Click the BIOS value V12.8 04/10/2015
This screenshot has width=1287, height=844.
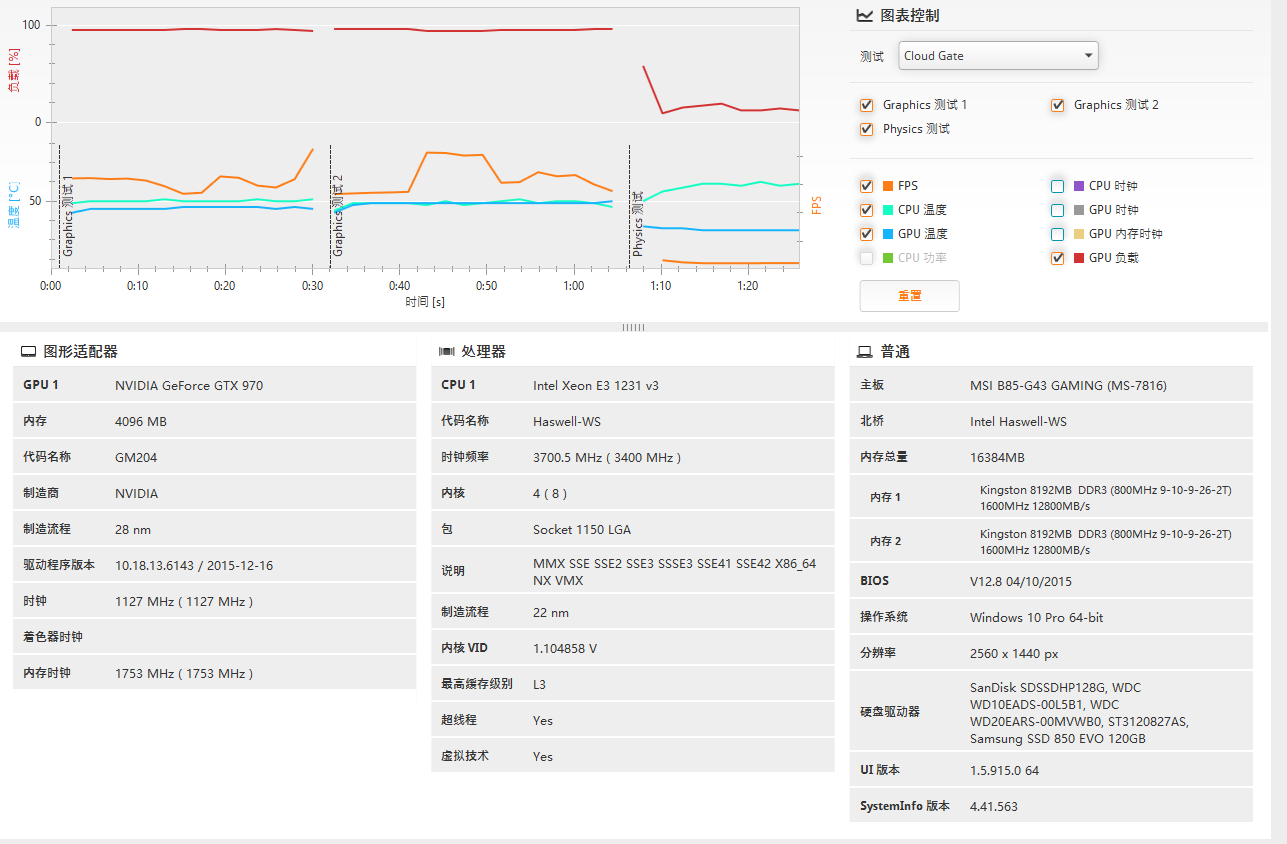click(1022, 581)
